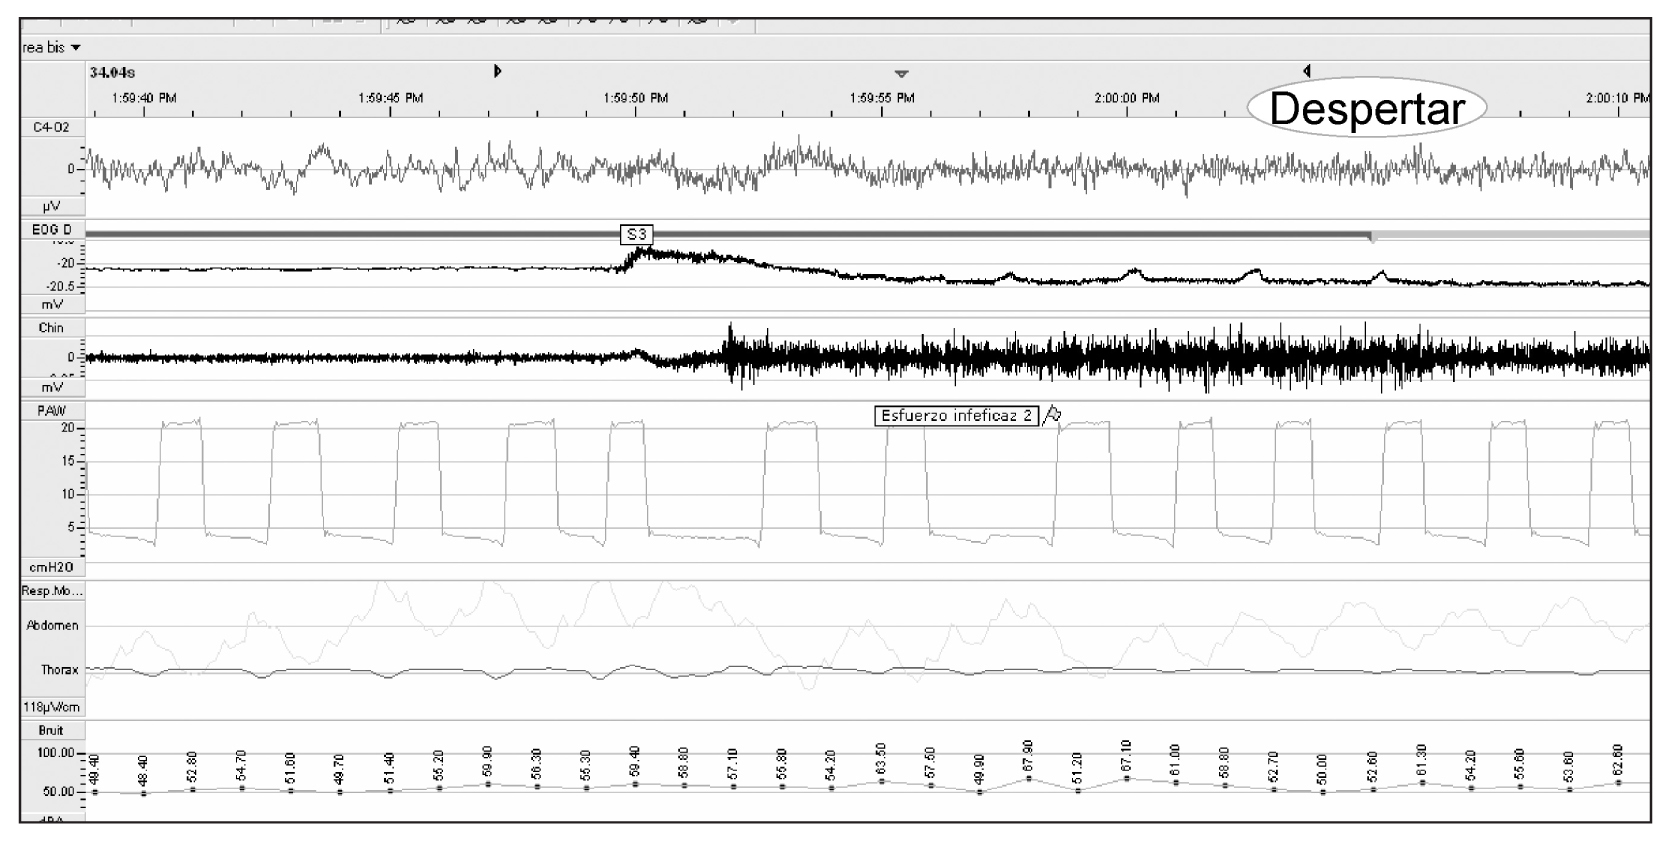The image size is (1680, 843).
Task: Open the 'rea bis' montage dropdown
Action: coord(51,48)
